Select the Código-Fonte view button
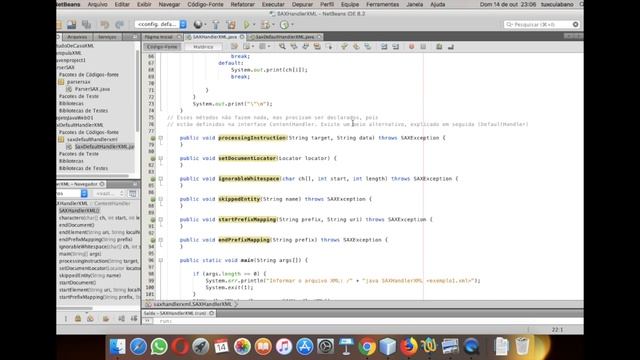This screenshot has width=640, height=360. coord(162,47)
